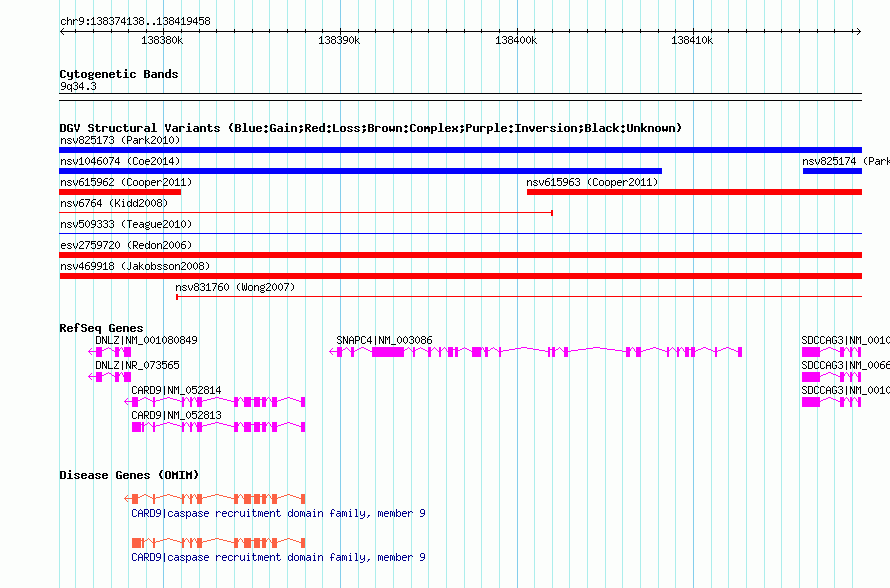Click the Disease Genes (OMIM) track title
Image resolution: width=890 pixels, height=588 pixels.
point(129,475)
